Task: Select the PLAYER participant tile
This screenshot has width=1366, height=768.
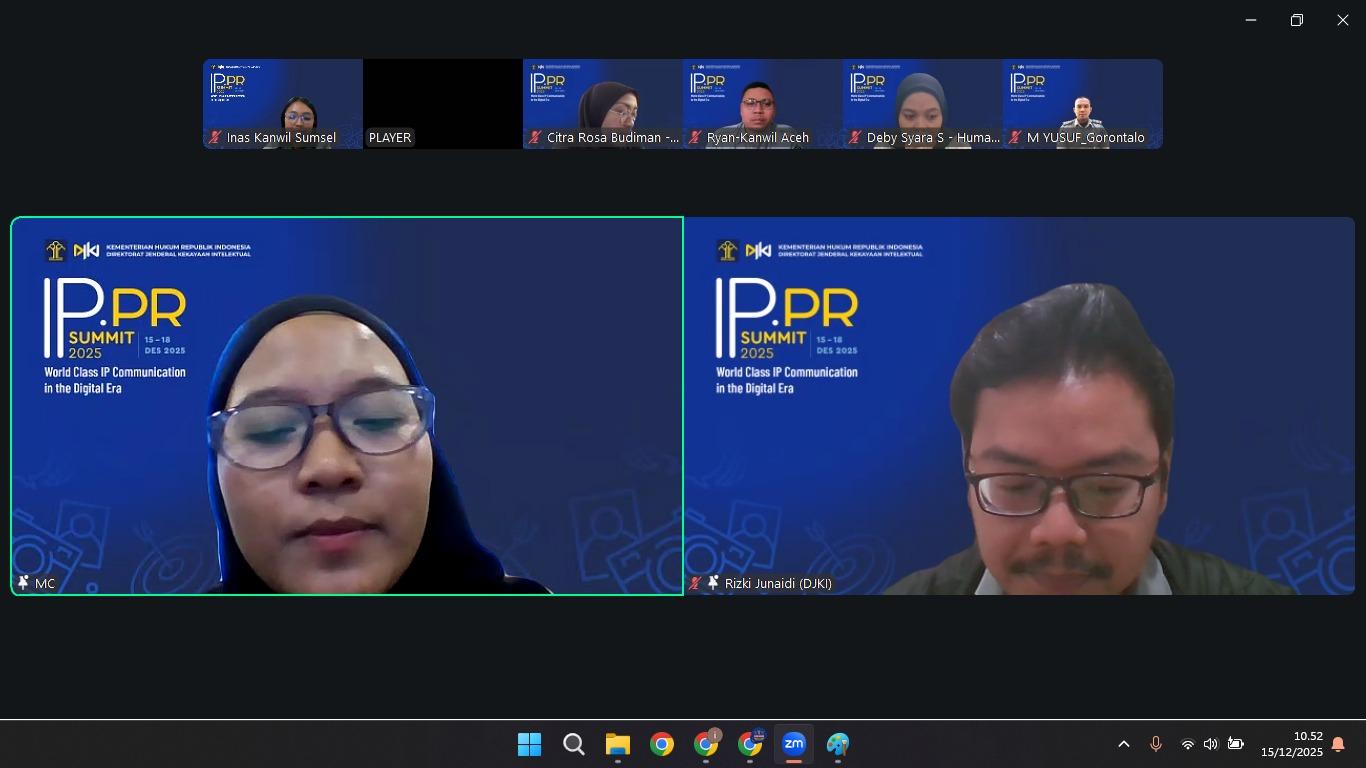Action: click(443, 104)
